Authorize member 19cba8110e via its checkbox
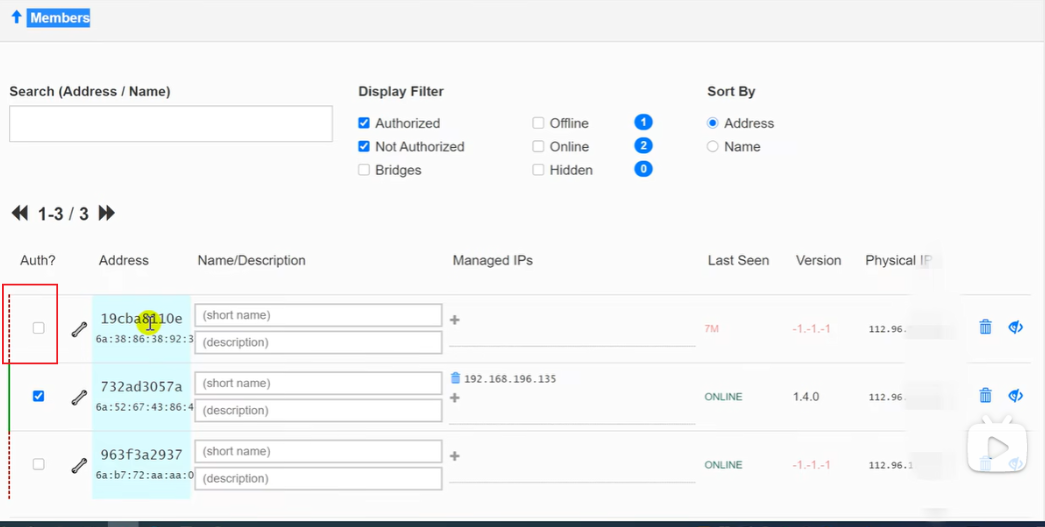 click(x=39, y=328)
